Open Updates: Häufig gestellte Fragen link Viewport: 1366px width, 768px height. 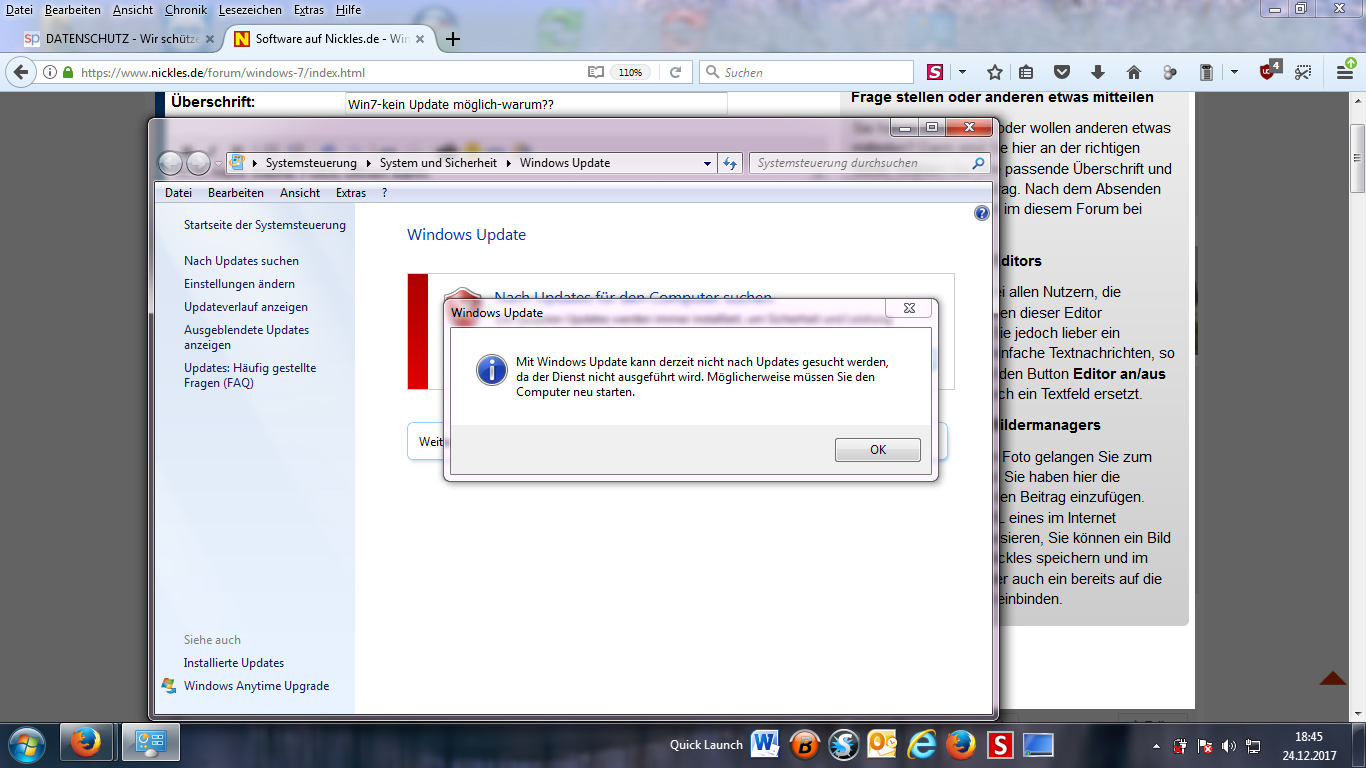click(250, 375)
